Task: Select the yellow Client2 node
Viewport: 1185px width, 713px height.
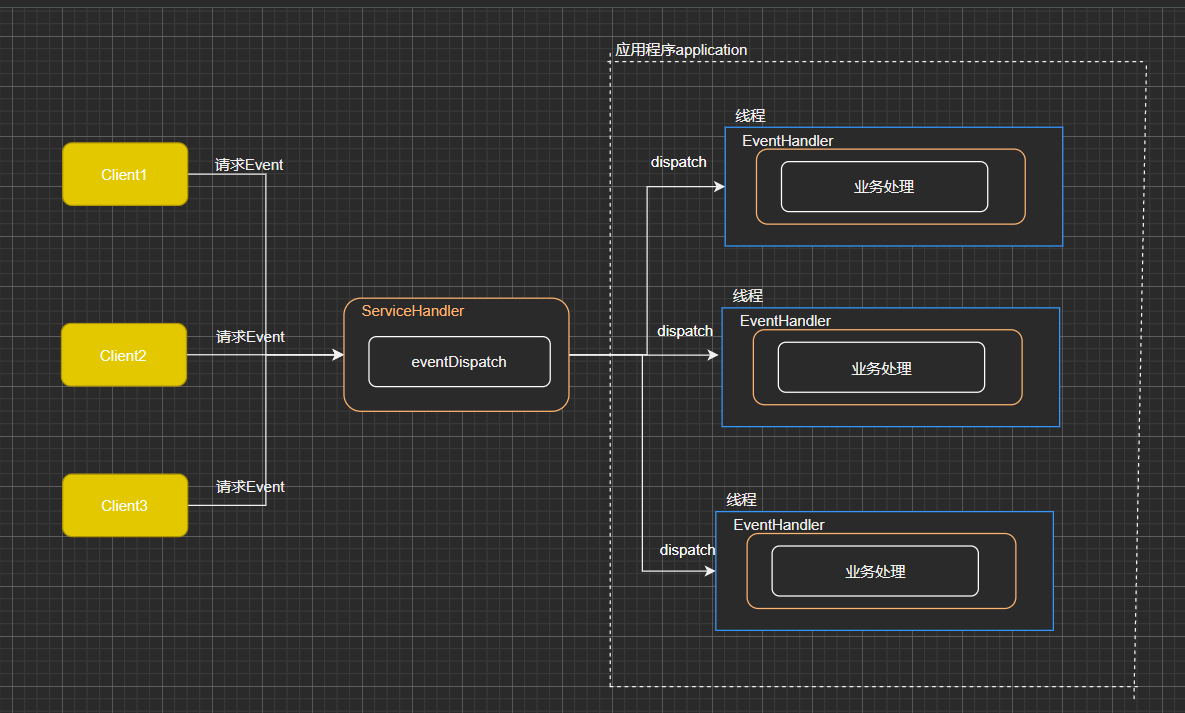Action: (124, 355)
